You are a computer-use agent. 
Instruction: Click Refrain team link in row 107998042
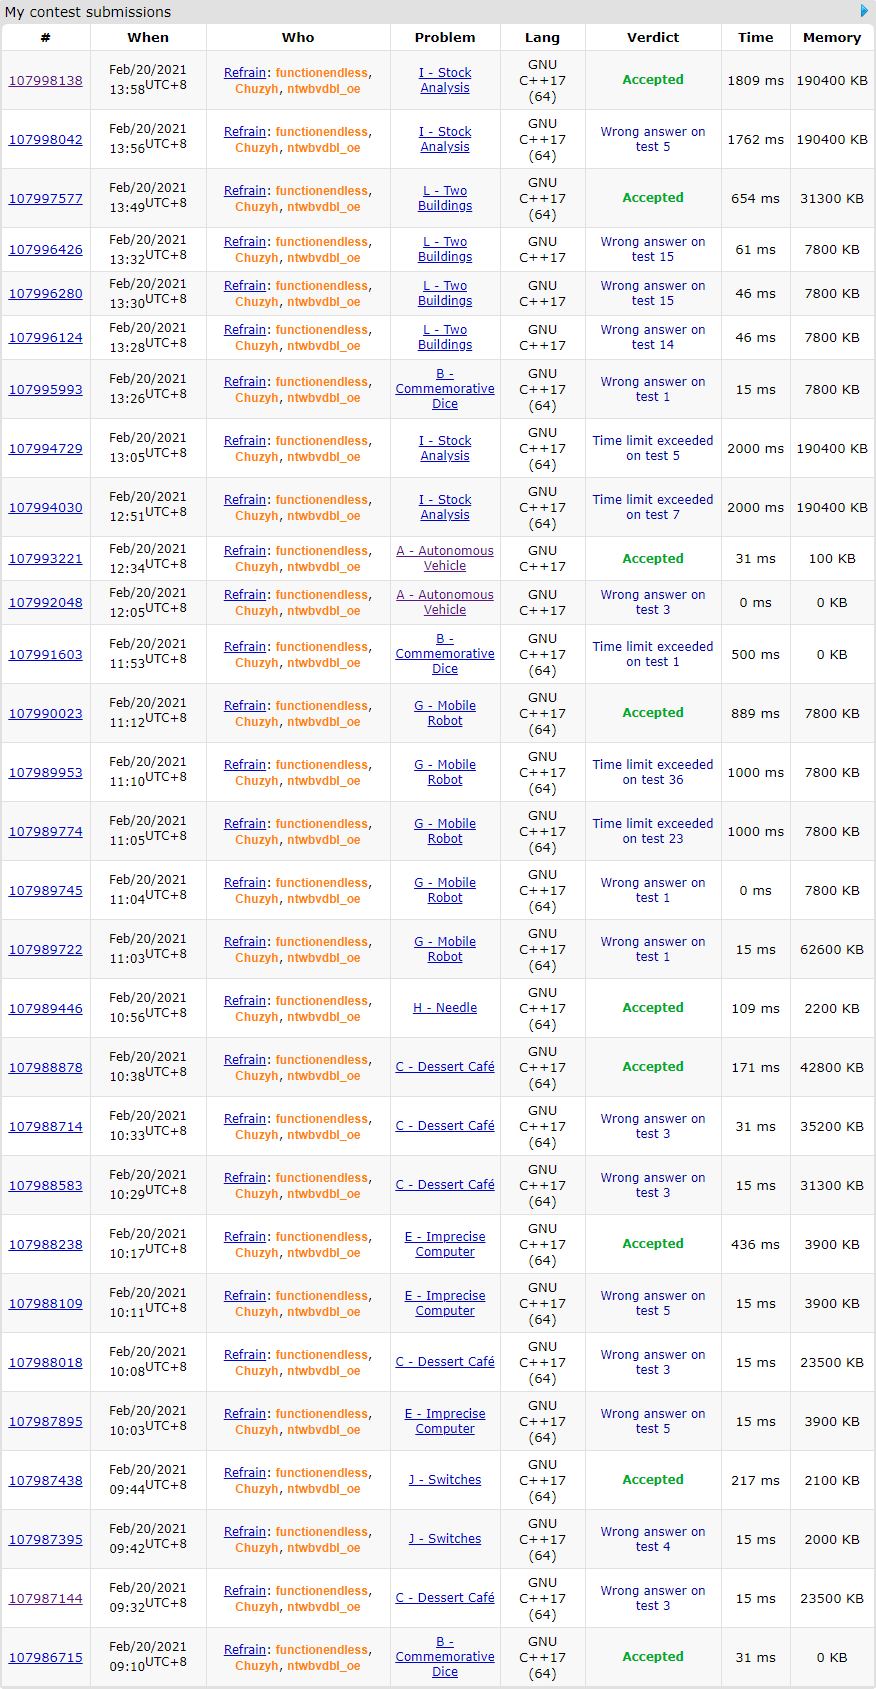pyautogui.click(x=245, y=132)
